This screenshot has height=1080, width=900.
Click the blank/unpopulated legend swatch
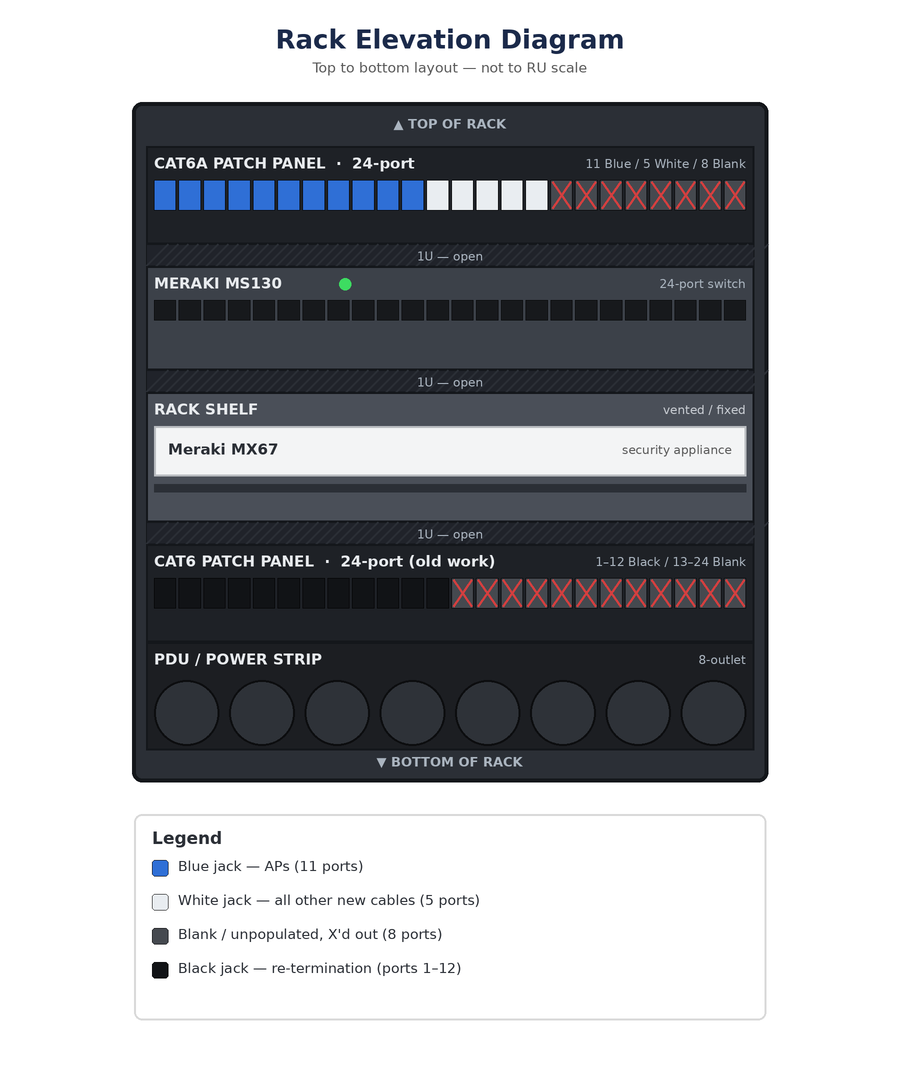click(x=160, y=936)
